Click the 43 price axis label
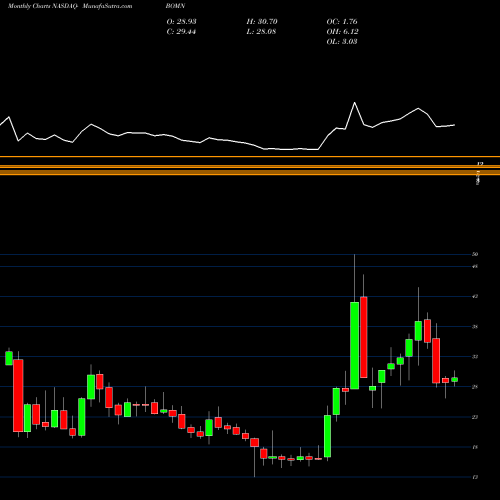This screenshot has height=500, width=500. click(475, 296)
